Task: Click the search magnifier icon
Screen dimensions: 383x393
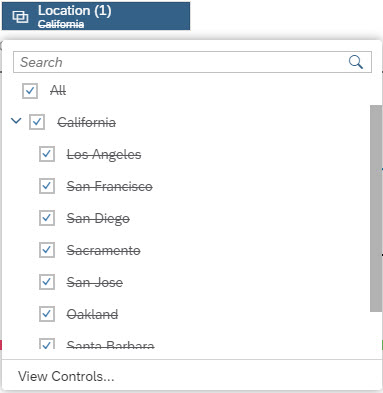Action: click(356, 62)
